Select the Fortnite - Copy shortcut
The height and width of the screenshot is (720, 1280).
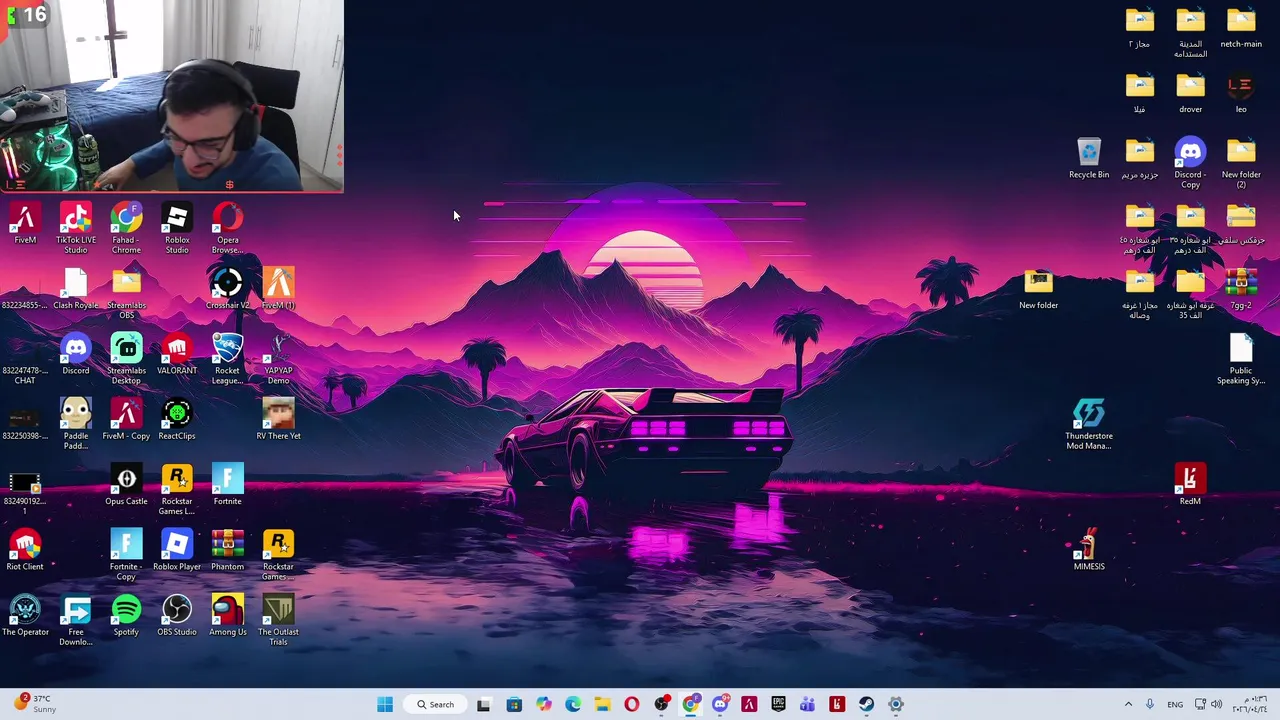click(x=126, y=555)
